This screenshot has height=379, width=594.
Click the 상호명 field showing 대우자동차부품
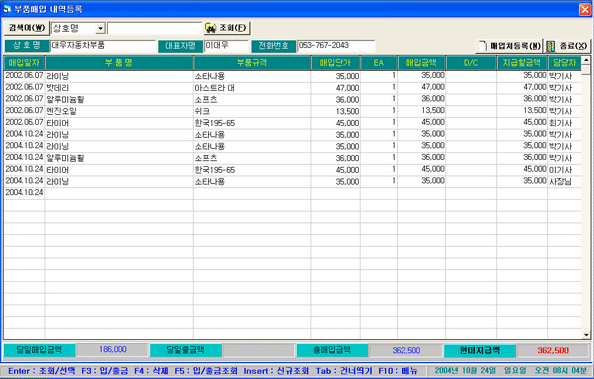pyautogui.click(x=103, y=46)
